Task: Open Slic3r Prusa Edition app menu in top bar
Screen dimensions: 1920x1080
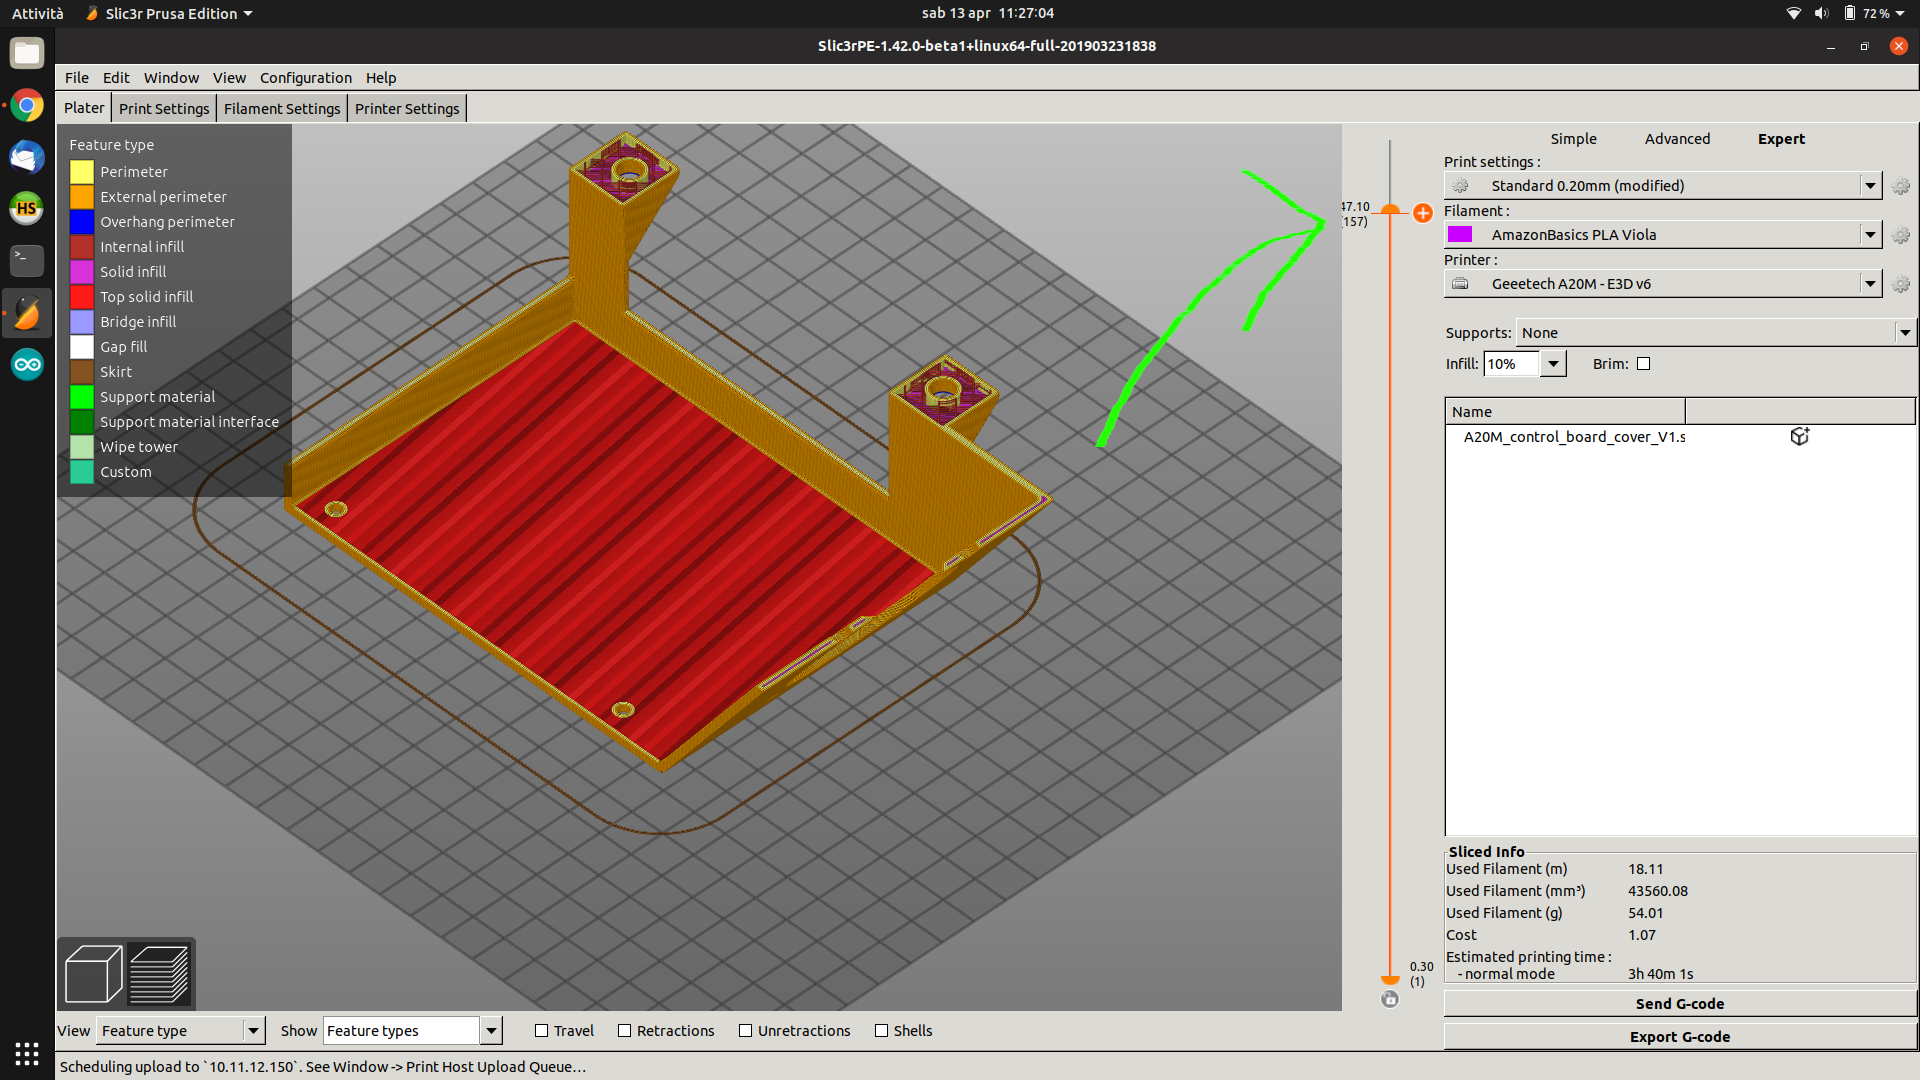Action: pos(169,13)
